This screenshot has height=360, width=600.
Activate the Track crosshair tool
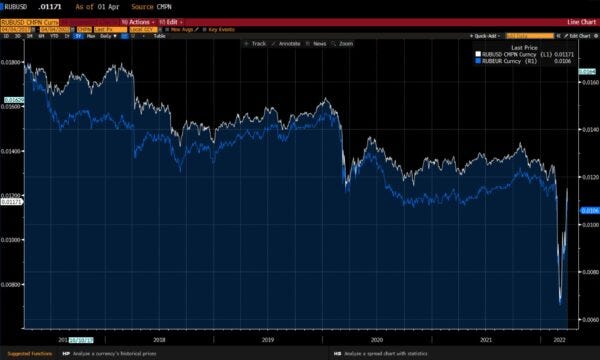coord(256,44)
